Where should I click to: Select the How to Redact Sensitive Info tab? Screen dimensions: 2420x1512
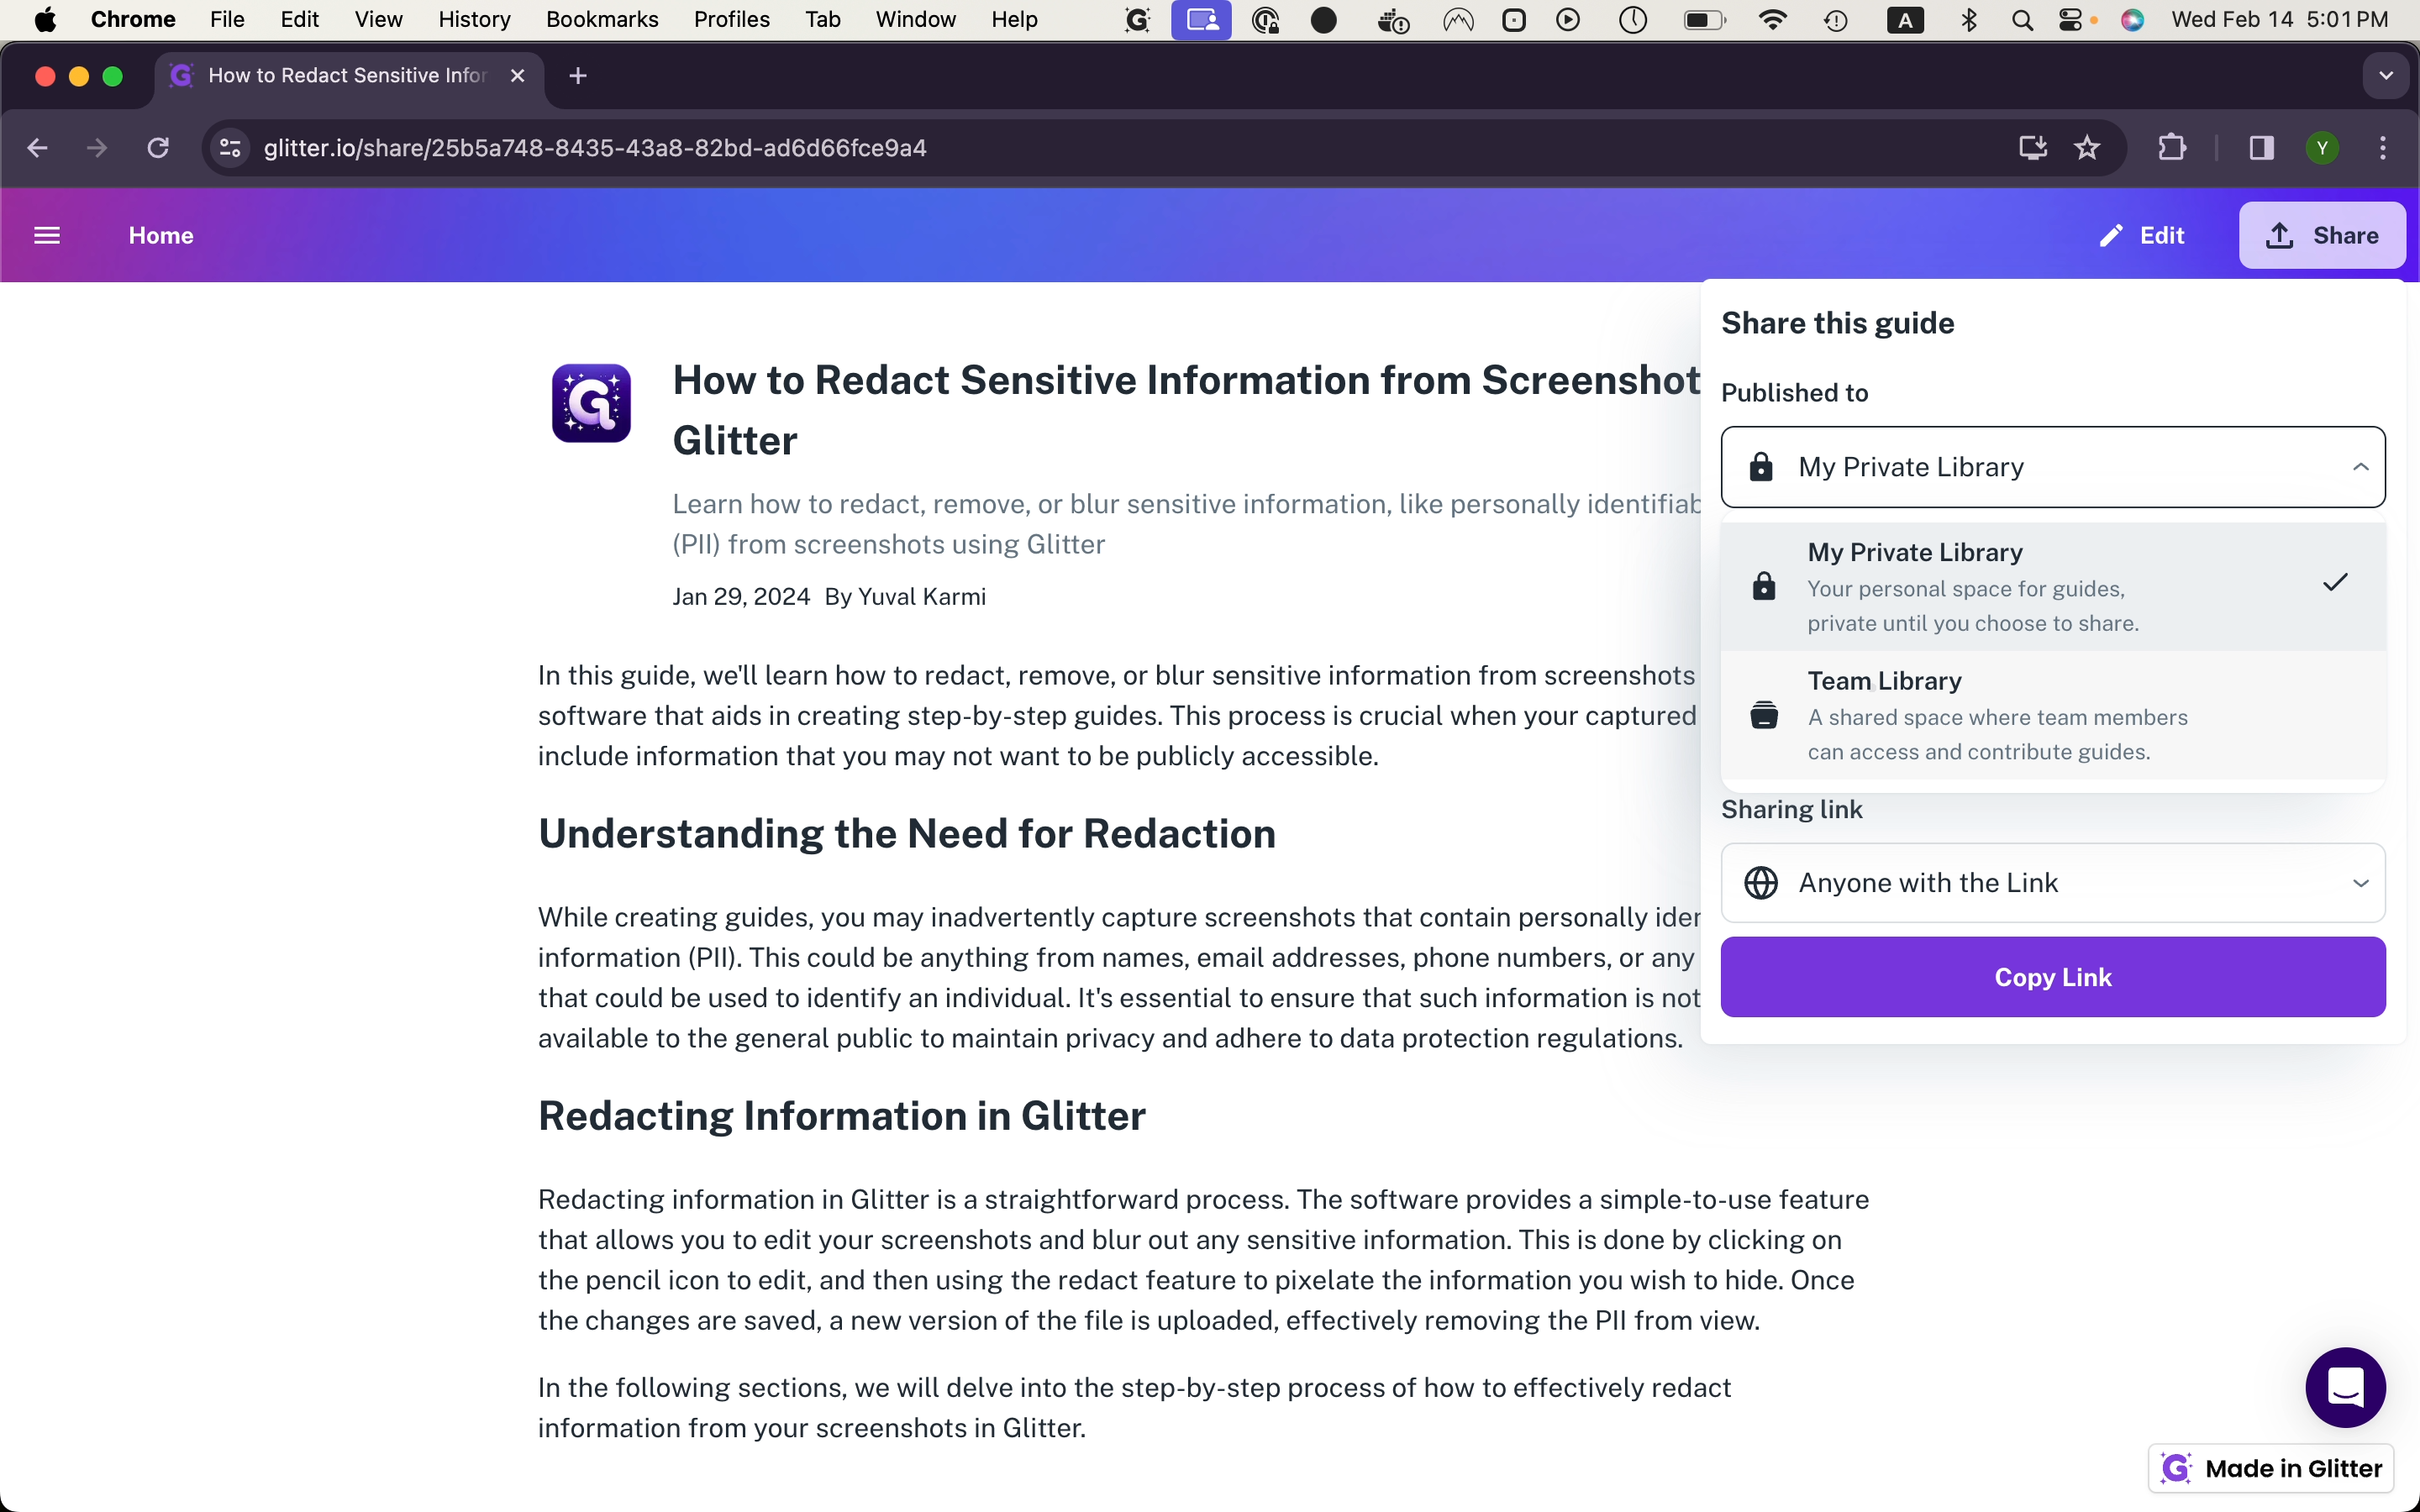coord(347,76)
